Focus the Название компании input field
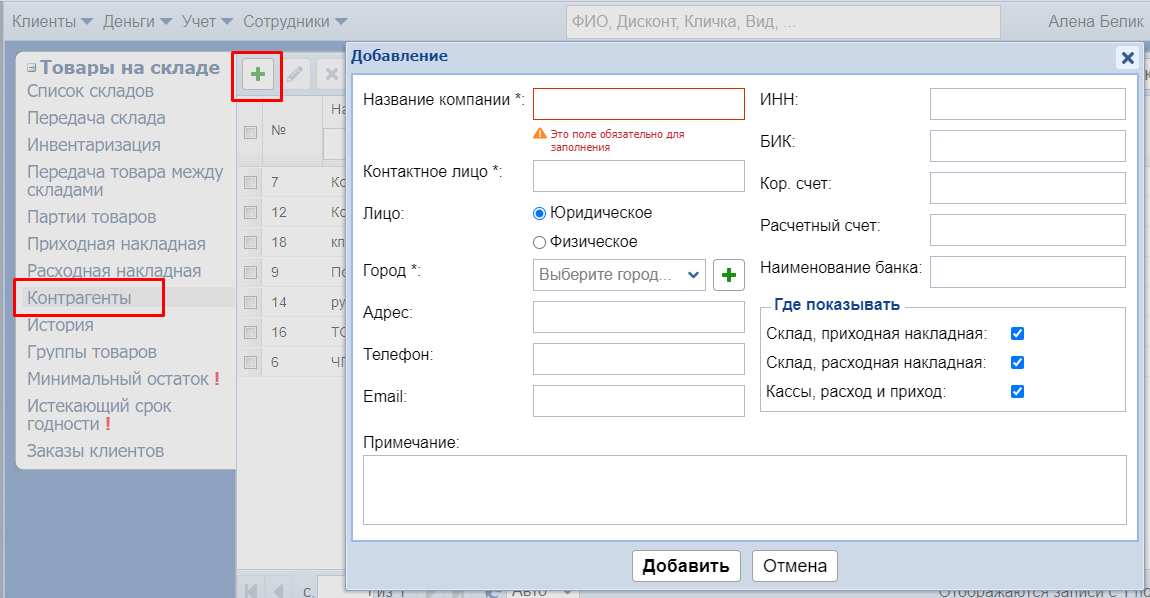This screenshot has width=1150, height=598. [x=639, y=104]
